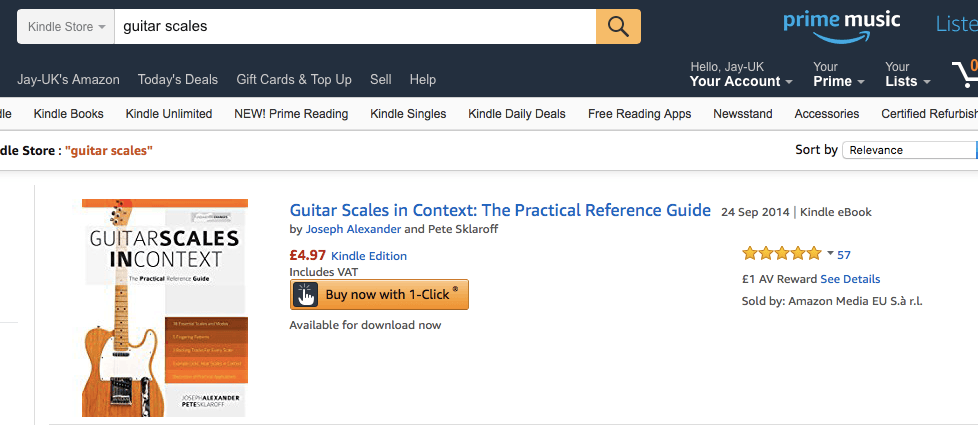Click the Prime Music logo
Screen dimensions: 978x425
pyautogui.click(x=842, y=25)
